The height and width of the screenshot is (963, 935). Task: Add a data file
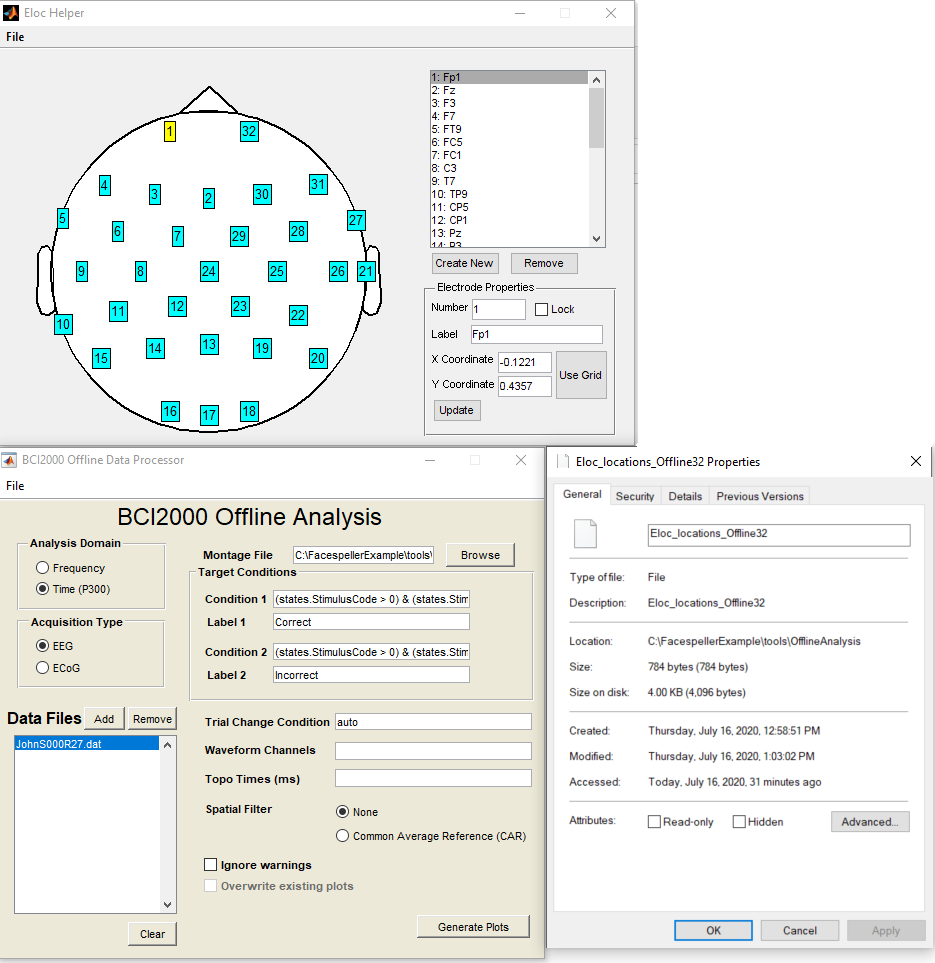tap(104, 719)
